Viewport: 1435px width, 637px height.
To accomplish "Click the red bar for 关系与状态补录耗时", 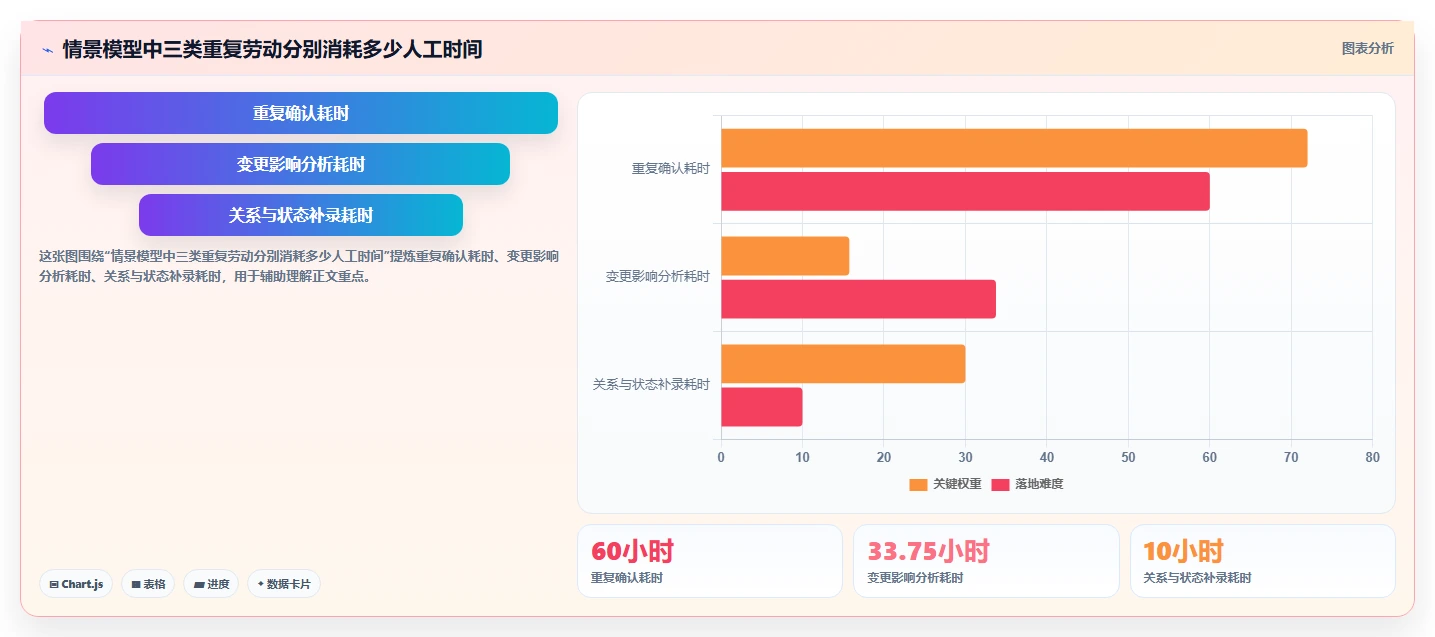I will (x=761, y=407).
